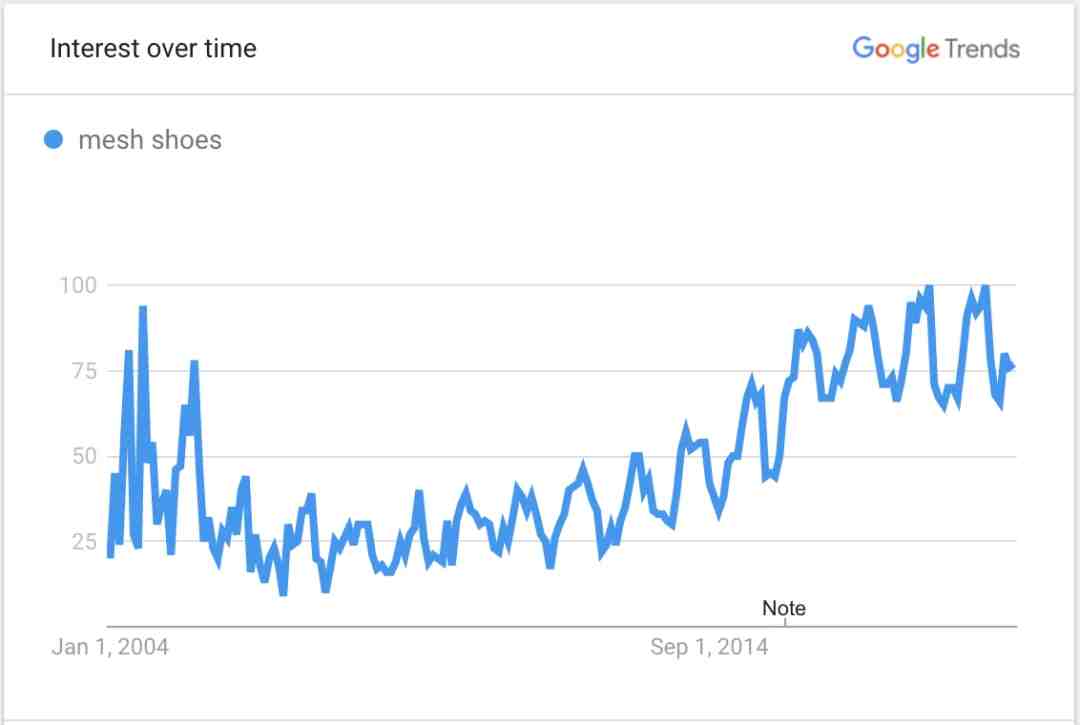Image resolution: width=1080 pixels, height=725 pixels.
Task: Click the blue legend dot for mesh shoes
Action: [53, 140]
